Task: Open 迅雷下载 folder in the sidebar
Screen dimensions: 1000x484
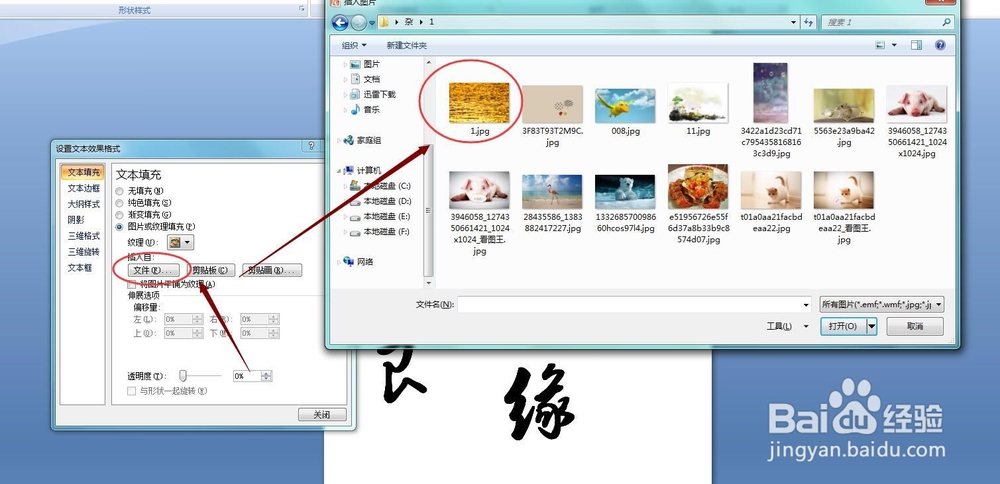Action: [373, 94]
